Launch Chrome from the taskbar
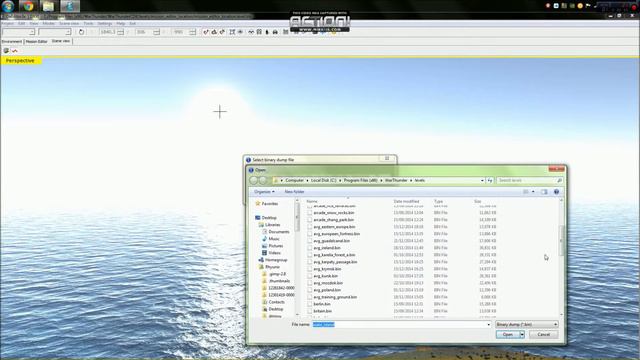The width and height of the screenshot is (640, 360). pyautogui.click(x=28, y=6)
